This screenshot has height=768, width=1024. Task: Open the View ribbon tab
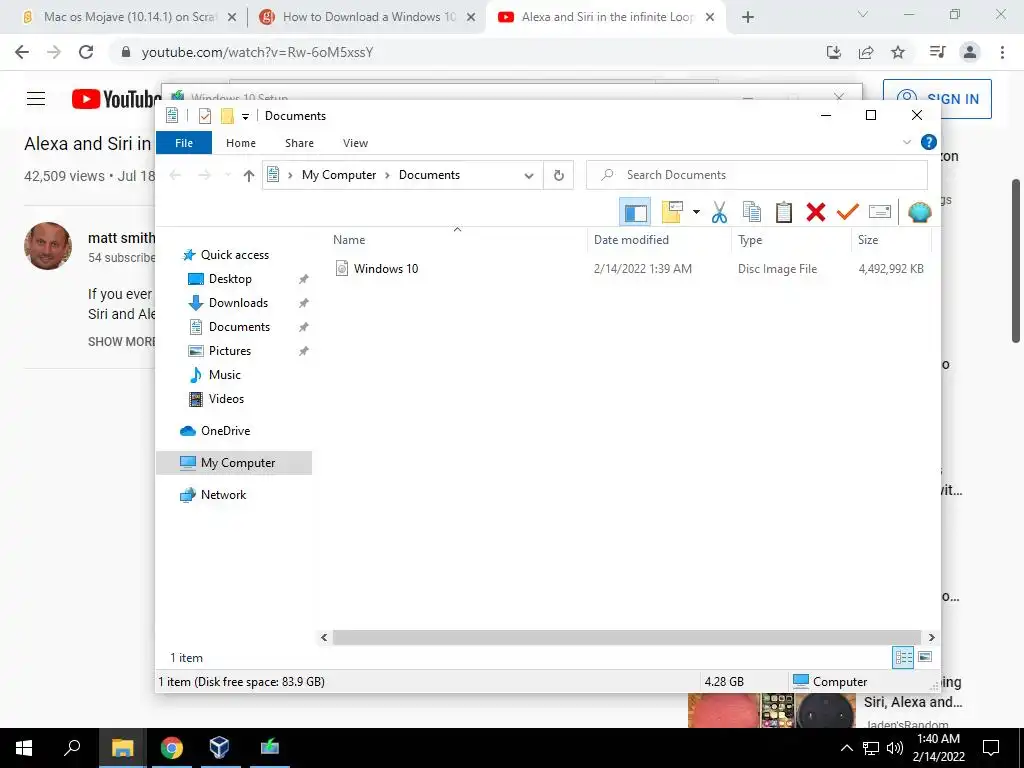(355, 143)
